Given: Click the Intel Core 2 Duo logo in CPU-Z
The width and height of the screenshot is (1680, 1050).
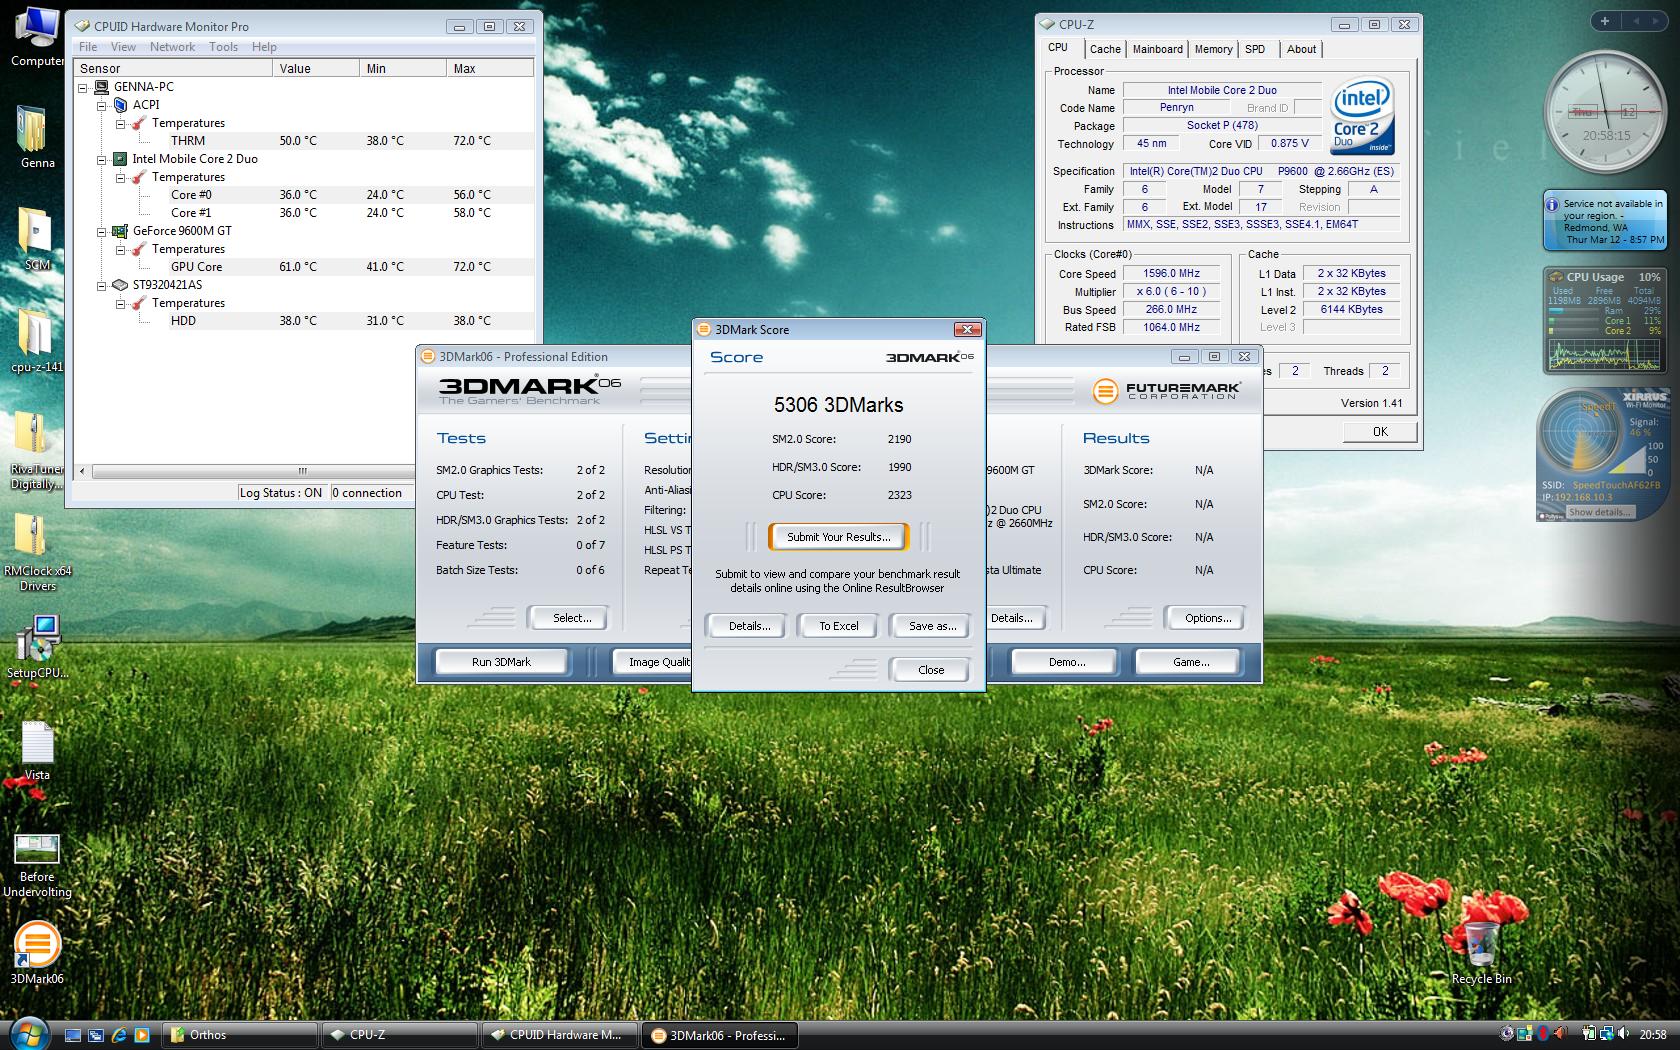Looking at the screenshot, I should click(x=1362, y=117).
